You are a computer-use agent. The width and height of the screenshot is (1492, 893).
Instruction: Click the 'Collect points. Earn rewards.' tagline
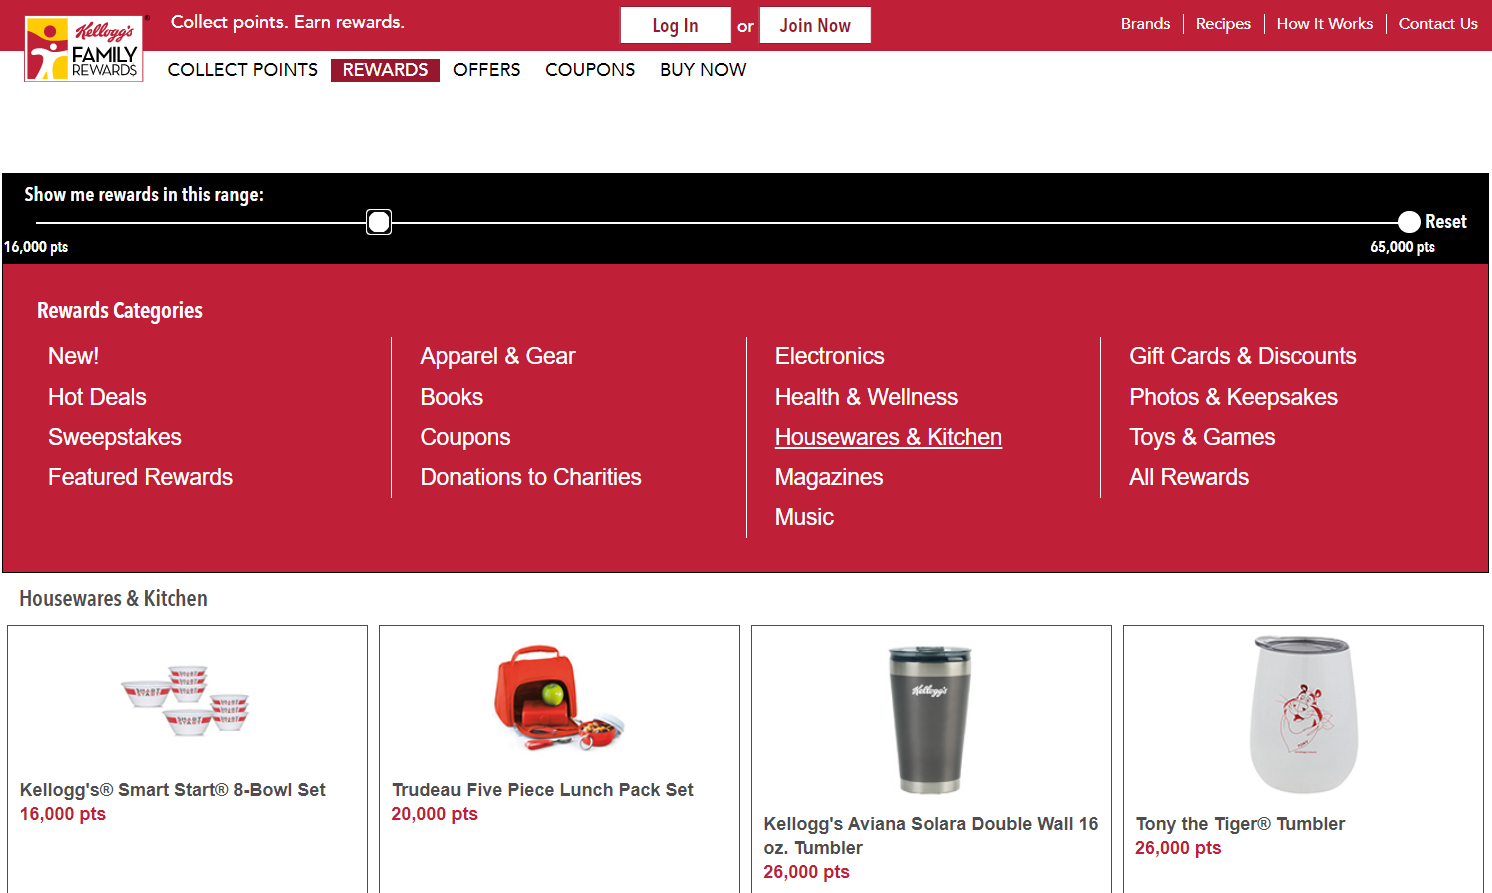288,22
